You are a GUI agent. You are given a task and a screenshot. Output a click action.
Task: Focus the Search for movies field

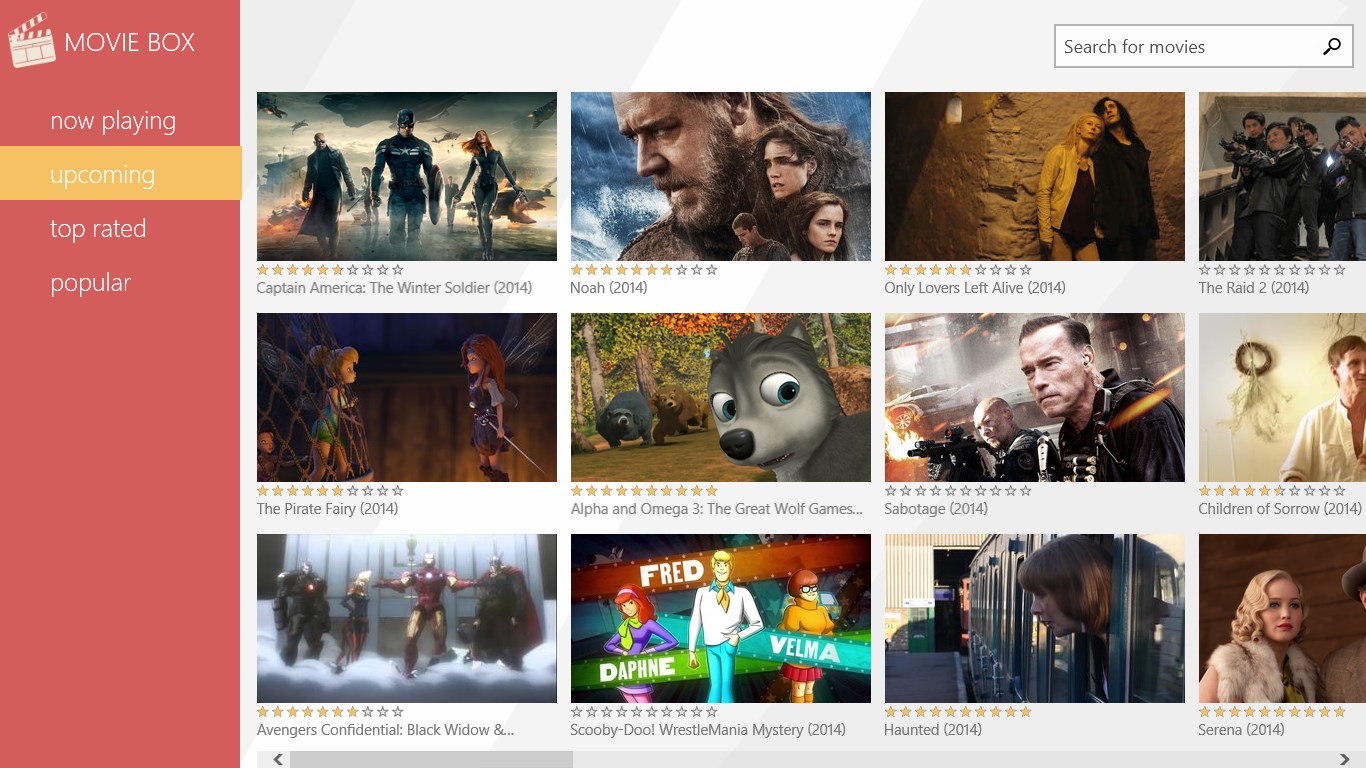point(1203,46)
